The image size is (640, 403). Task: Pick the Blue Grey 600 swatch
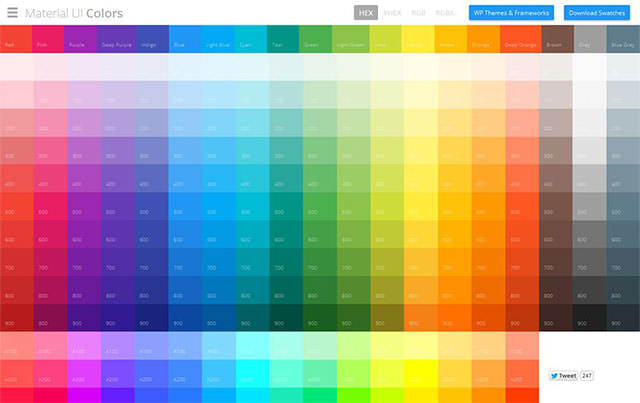click(623, 234)
